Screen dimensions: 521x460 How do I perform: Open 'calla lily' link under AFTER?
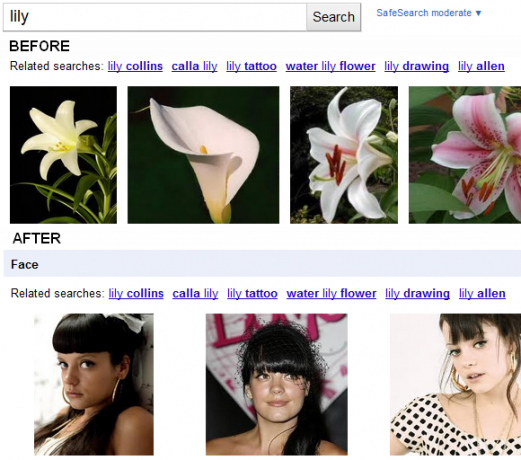tap(195, 294)
